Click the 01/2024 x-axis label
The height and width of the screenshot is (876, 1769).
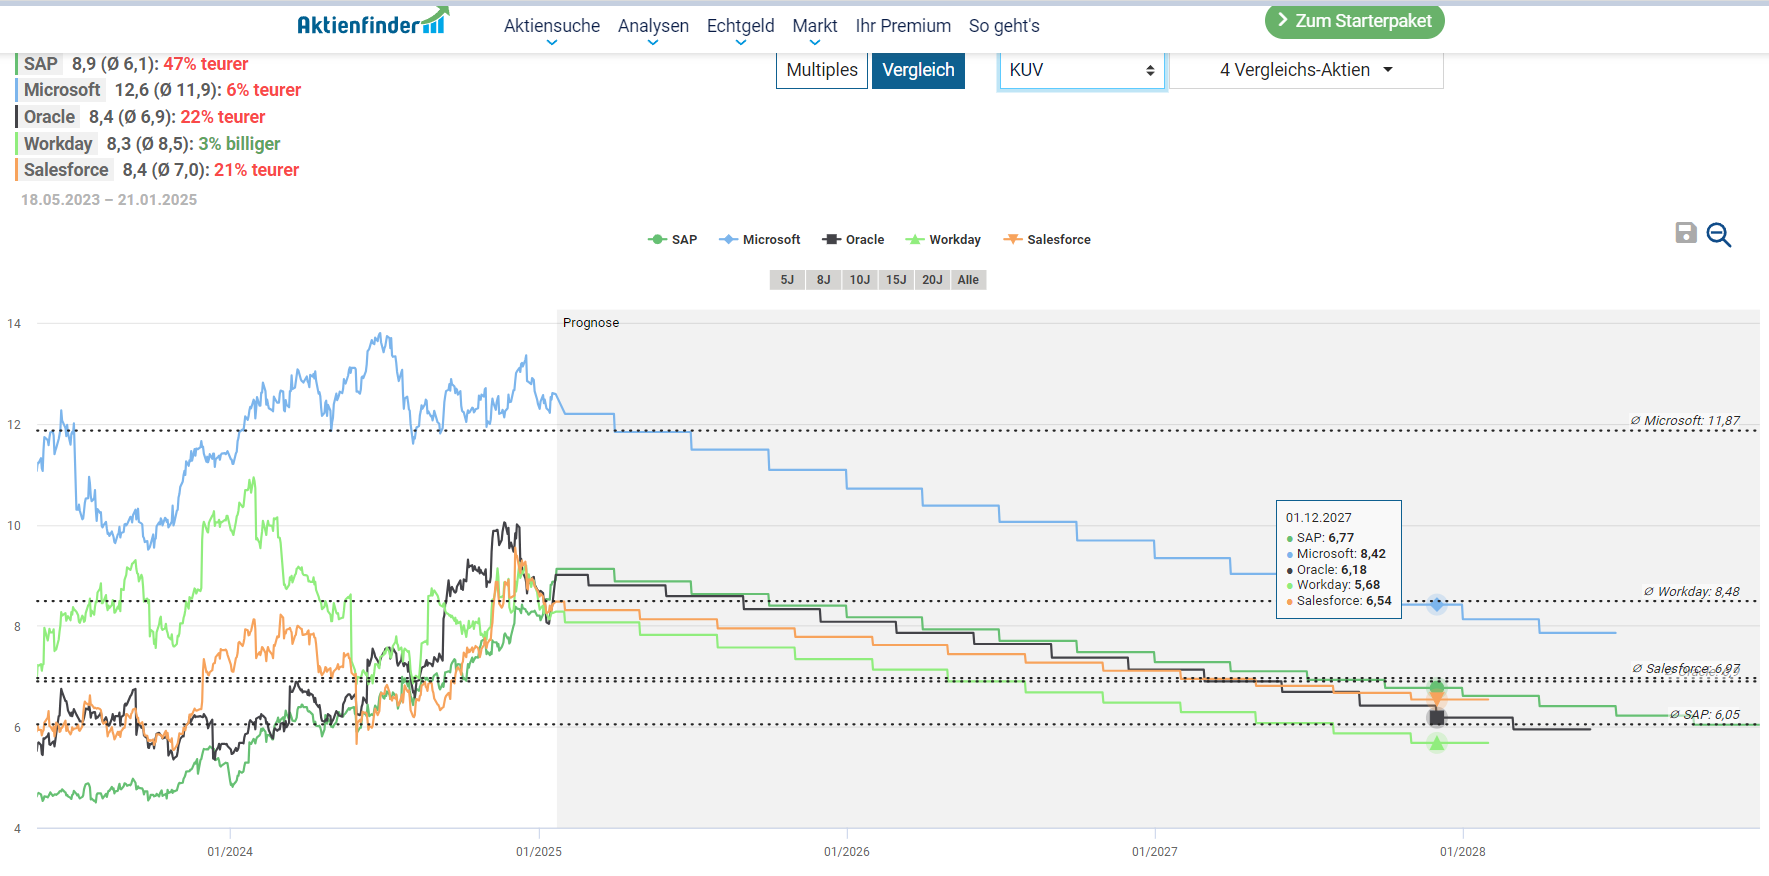coord(230,852)
